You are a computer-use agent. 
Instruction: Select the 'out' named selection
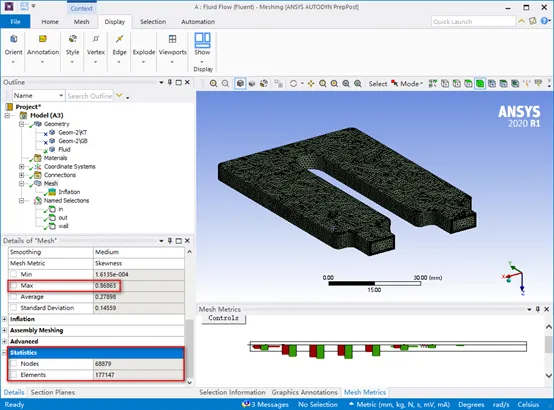[x=63, y=218]
